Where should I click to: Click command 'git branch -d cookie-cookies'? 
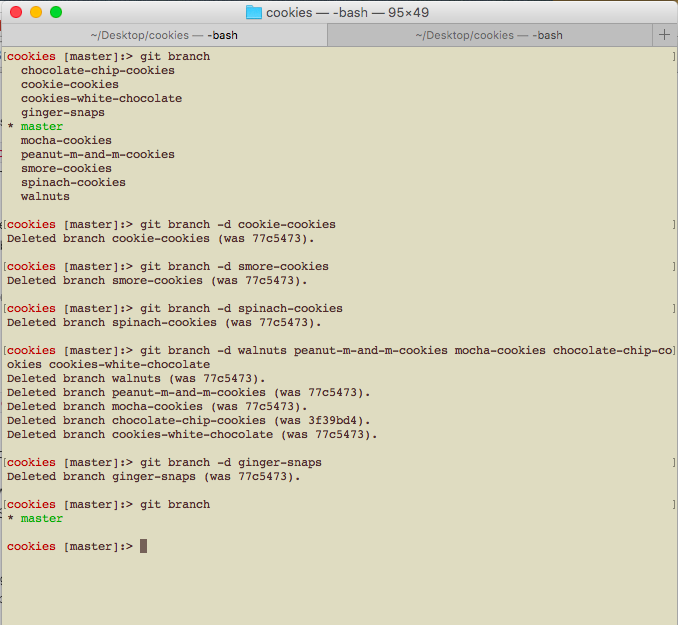click(x=238, y=224)
